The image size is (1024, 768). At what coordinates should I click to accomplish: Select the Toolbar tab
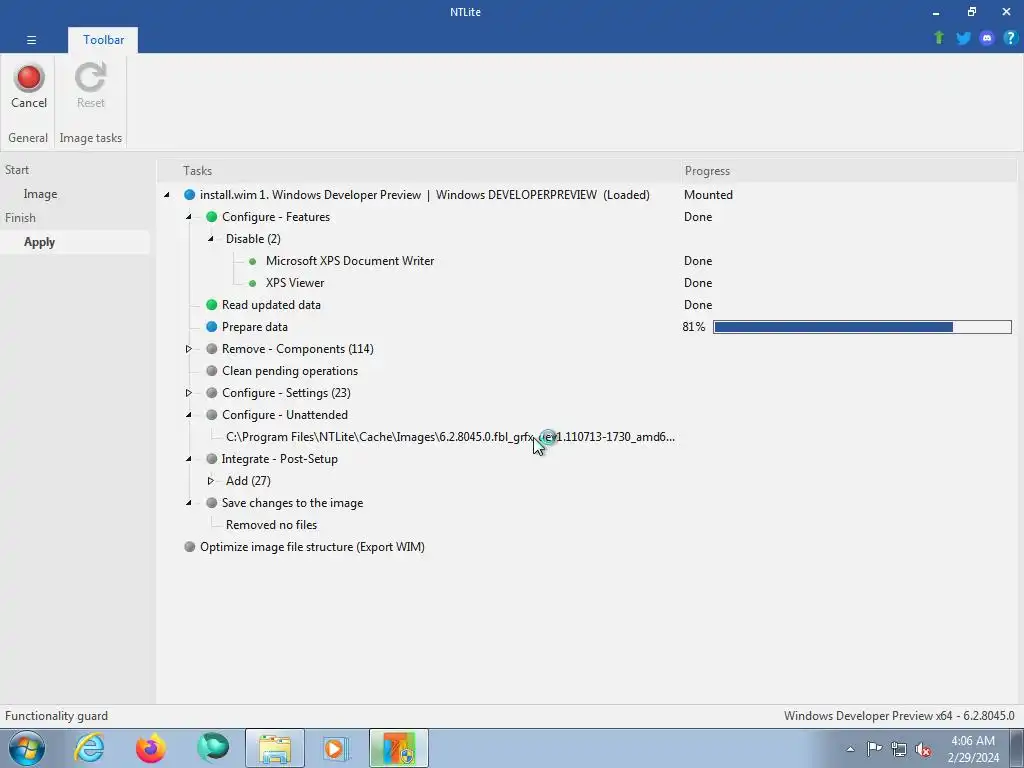pyautogui.click(x=103, y=40)
